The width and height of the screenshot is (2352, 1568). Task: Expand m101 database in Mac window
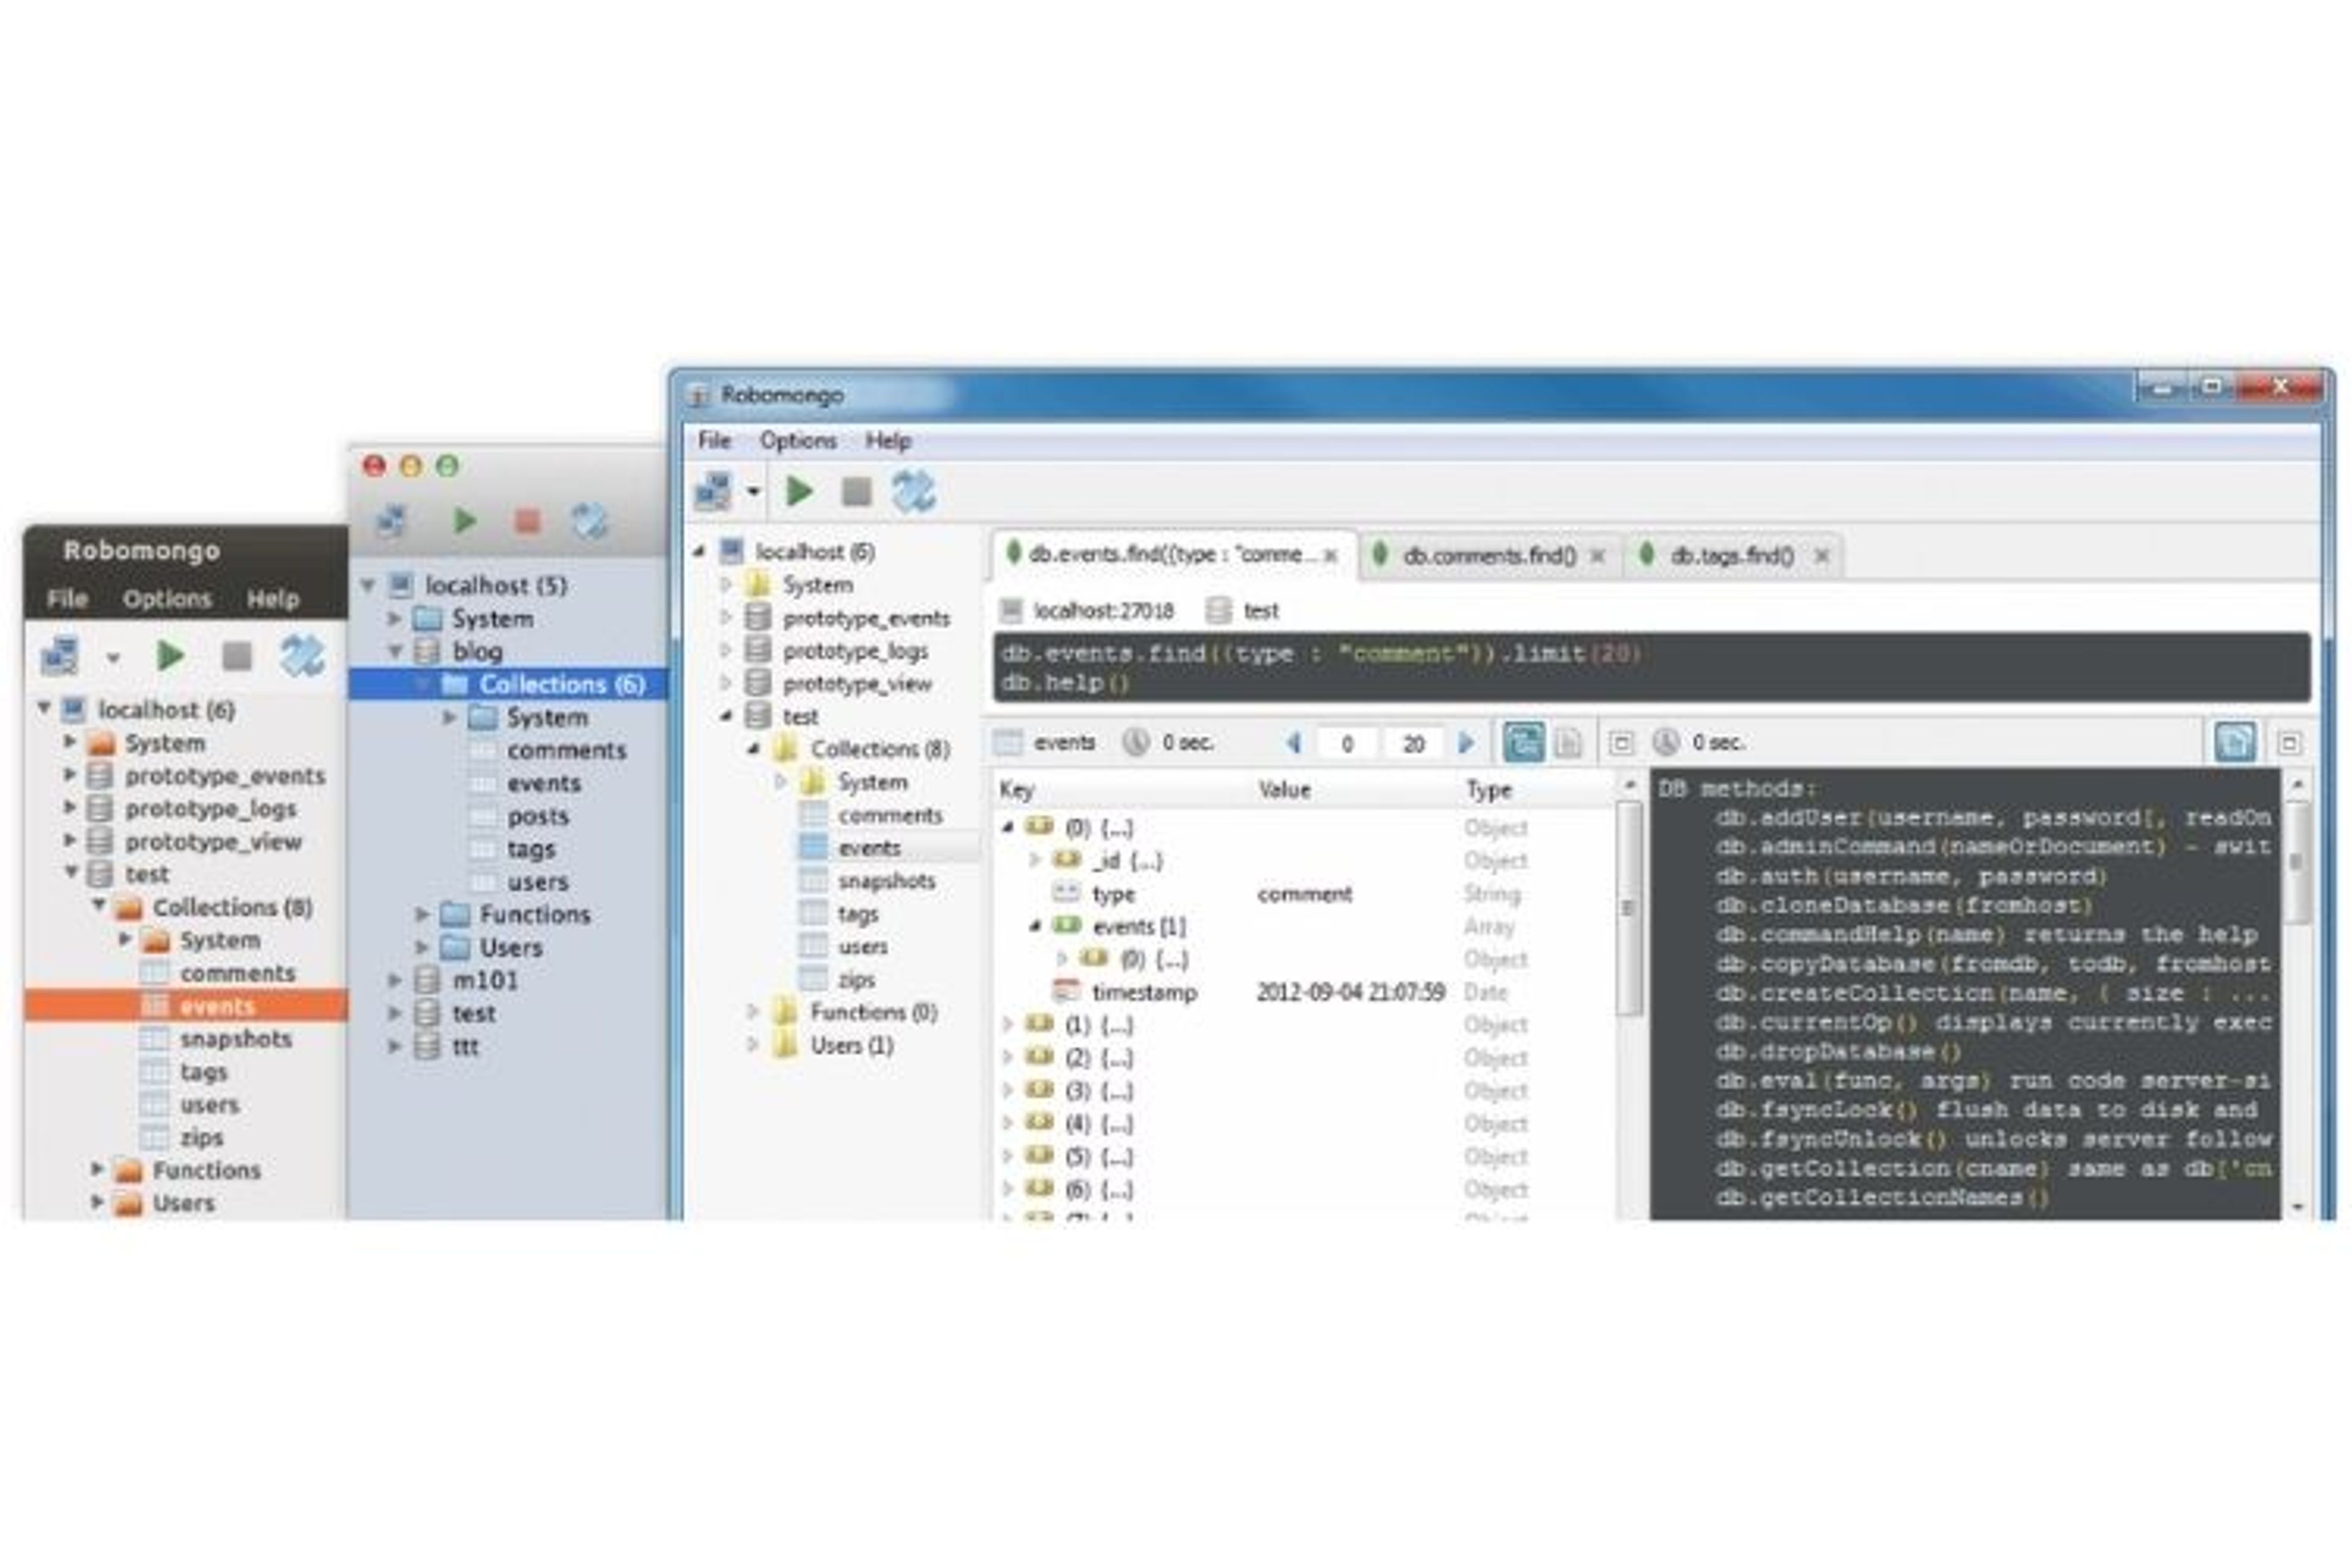[395, 980]
